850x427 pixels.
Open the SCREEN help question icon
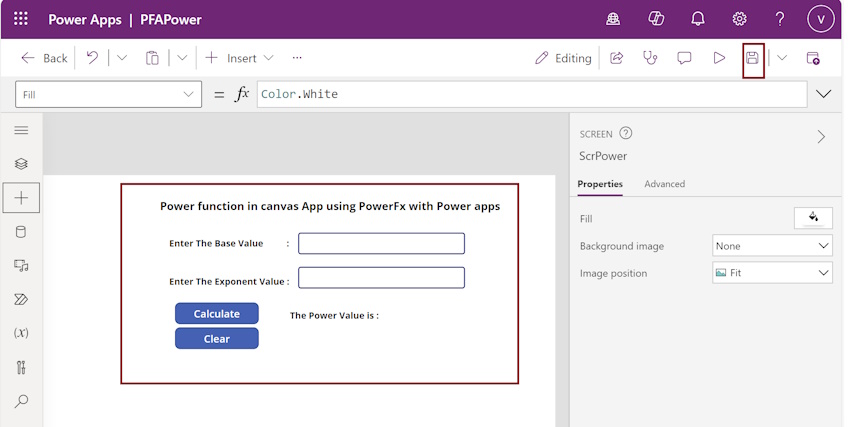[x=626, y=133]
